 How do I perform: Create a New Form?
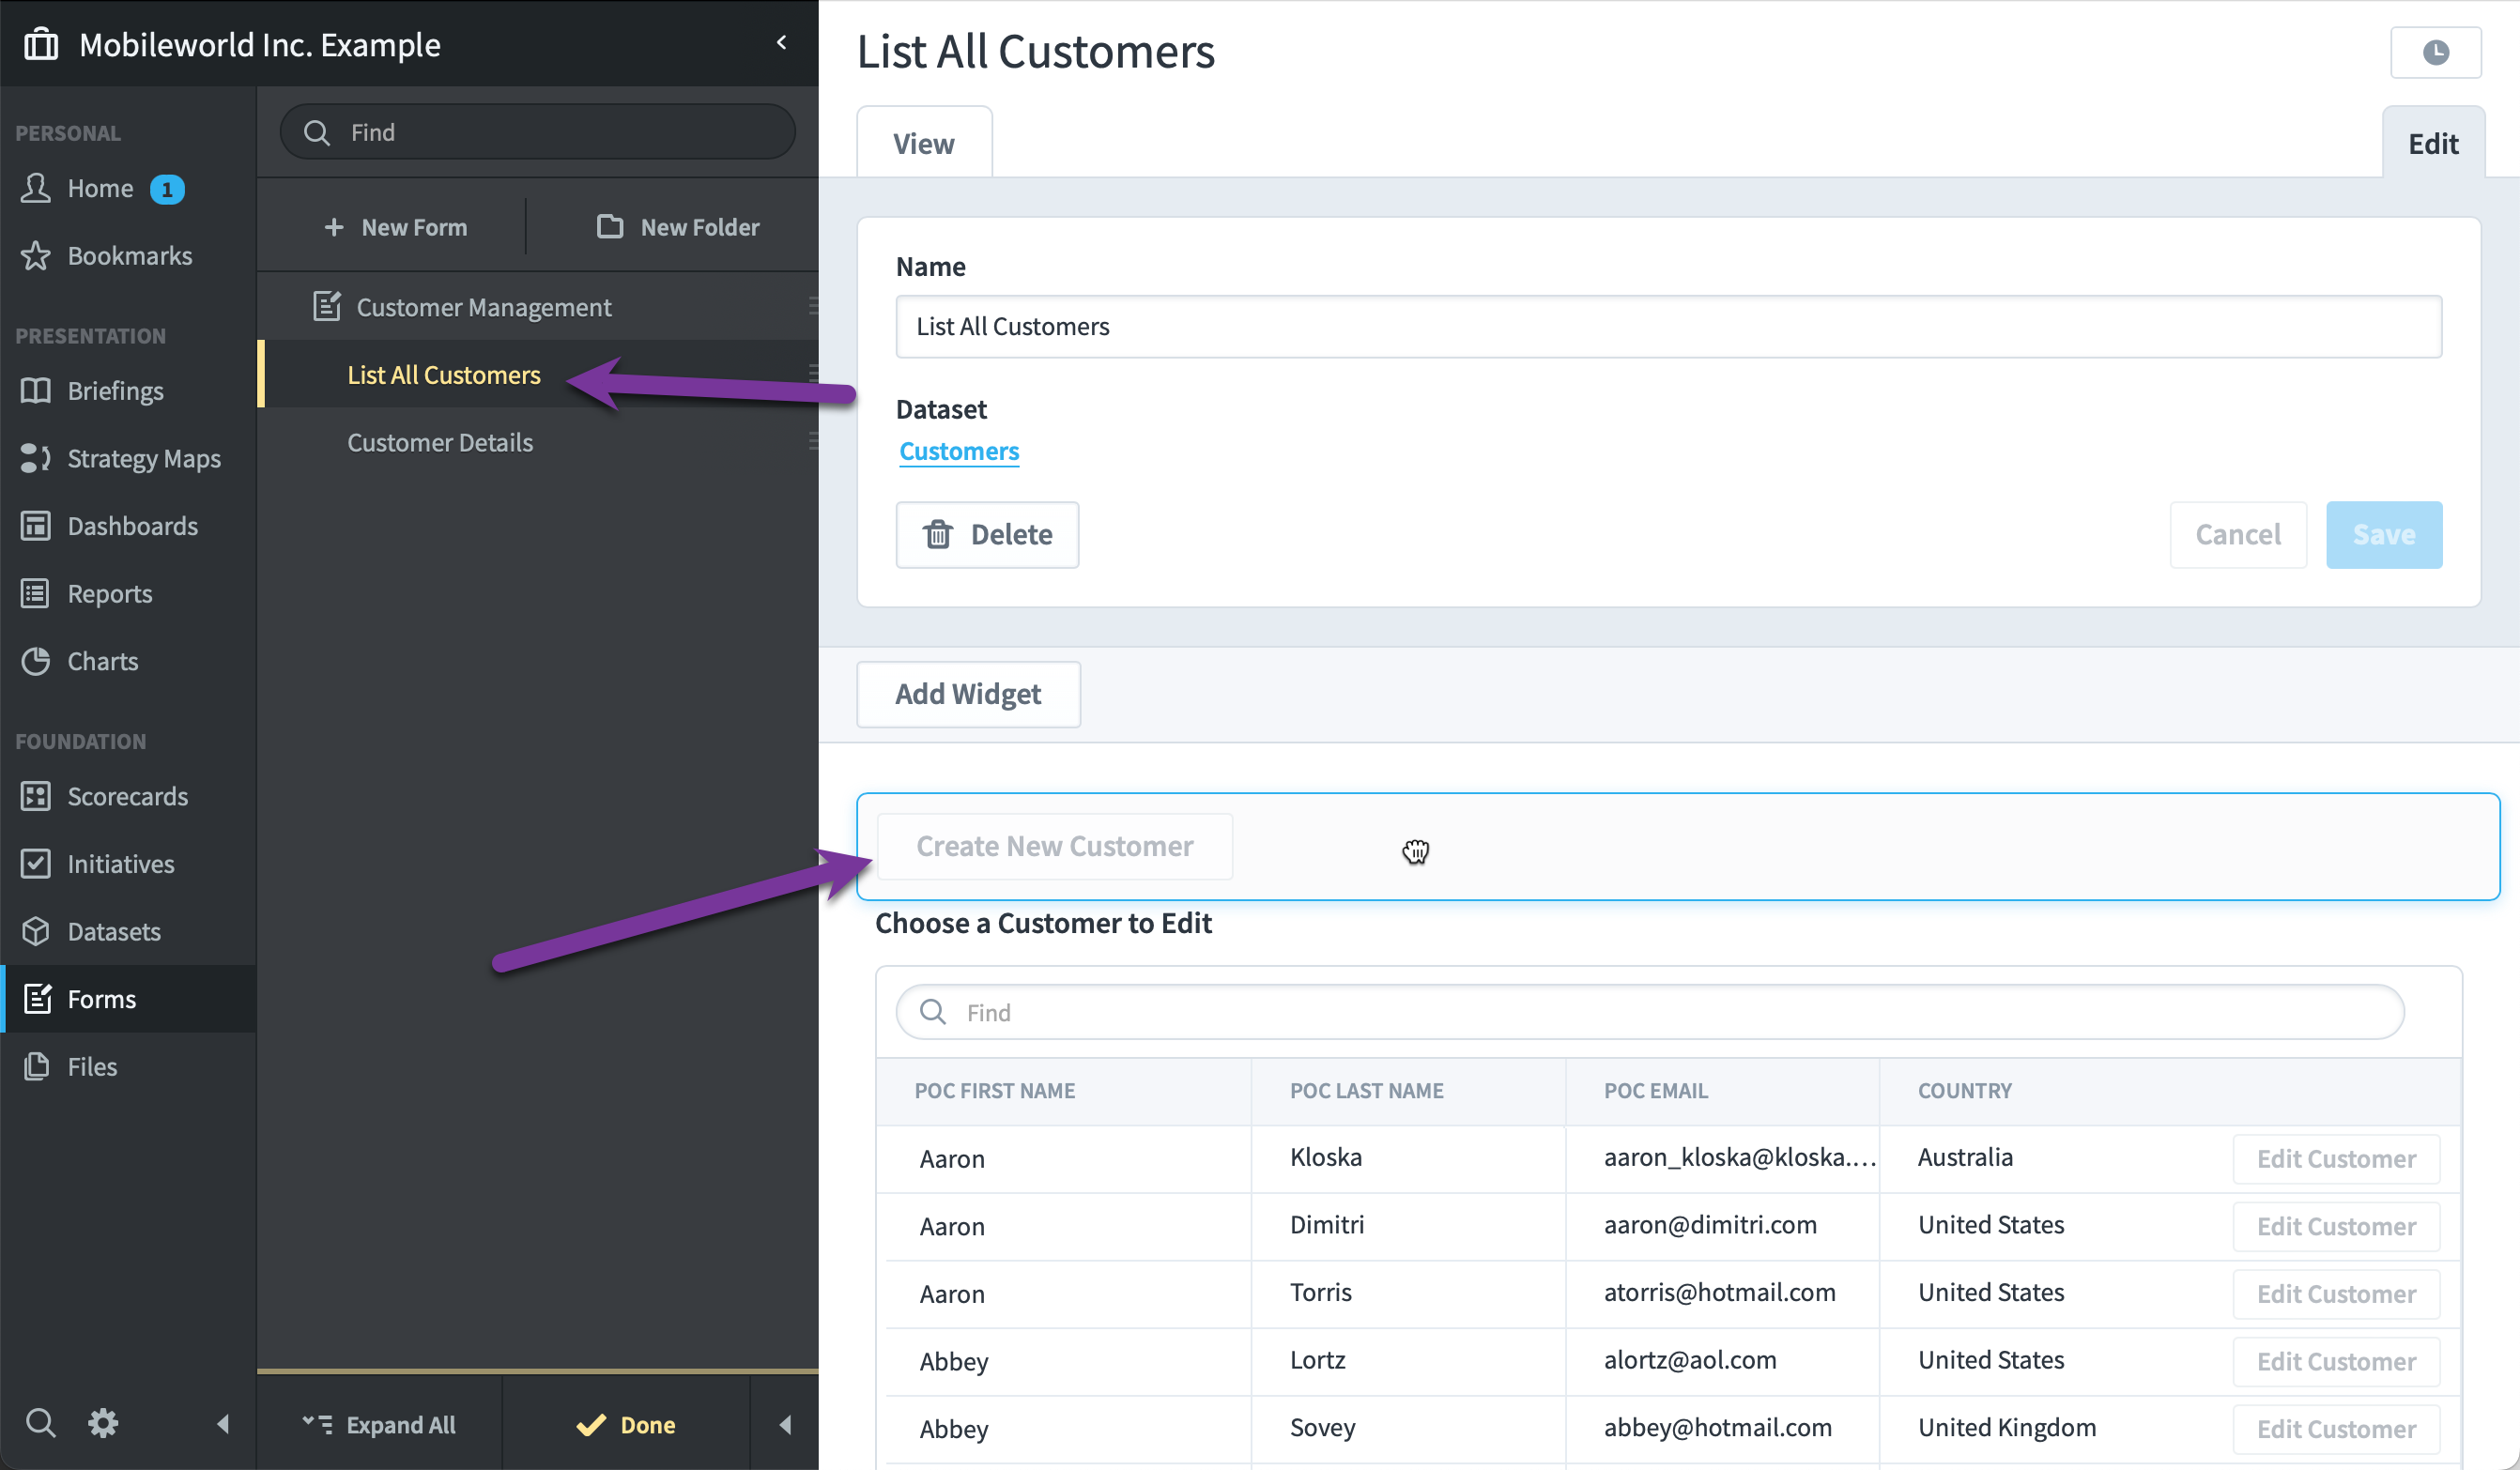tap(395, 227)
